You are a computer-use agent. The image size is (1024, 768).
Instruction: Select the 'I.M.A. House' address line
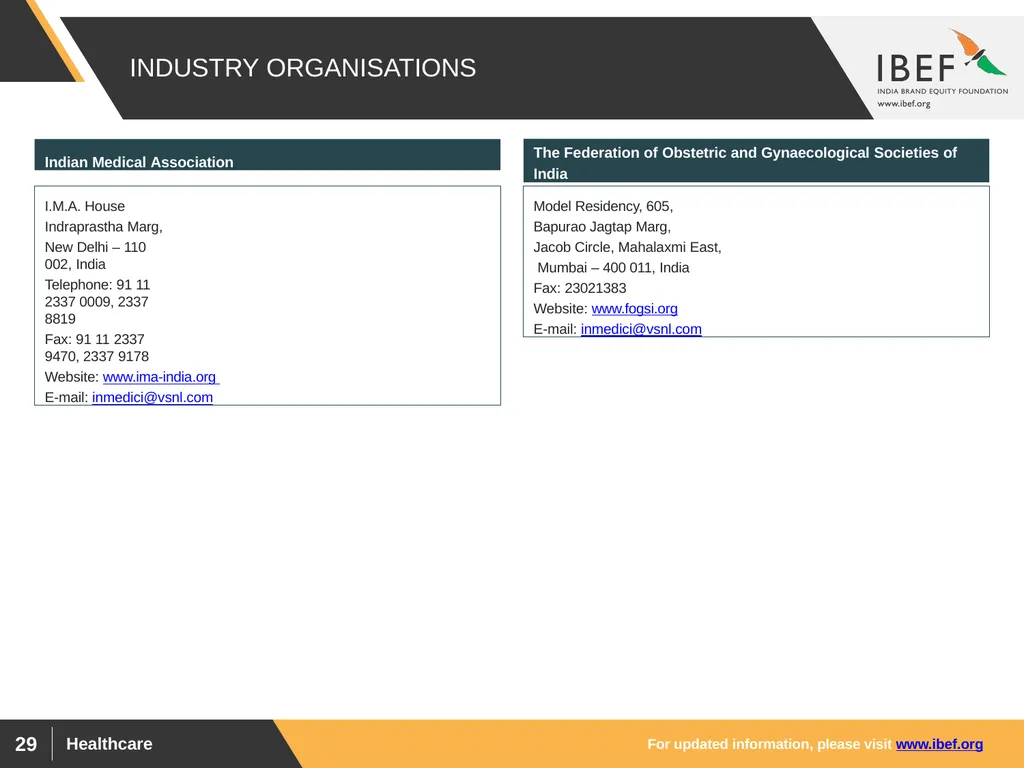(84, 206)
